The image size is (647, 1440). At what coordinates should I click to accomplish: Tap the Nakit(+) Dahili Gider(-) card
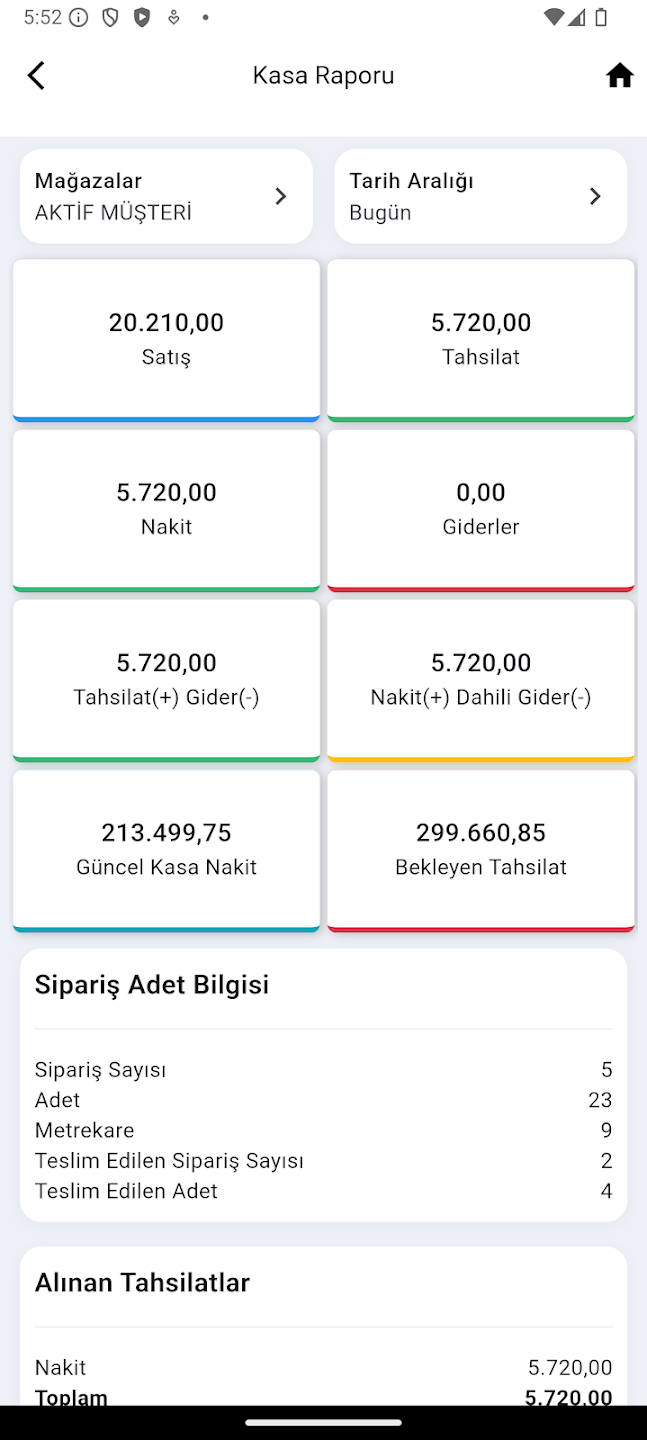(481, 679)
